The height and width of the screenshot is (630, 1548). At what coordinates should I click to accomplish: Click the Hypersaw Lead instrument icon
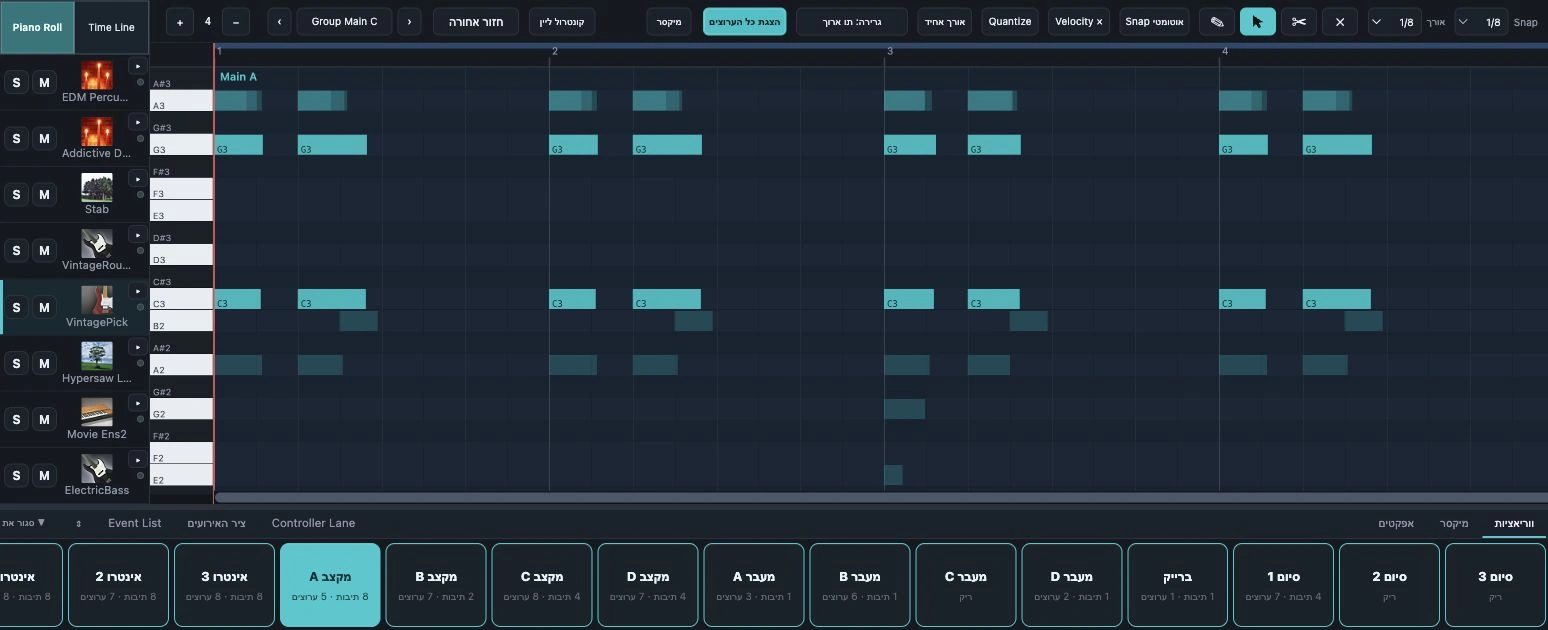pos(97,356)
